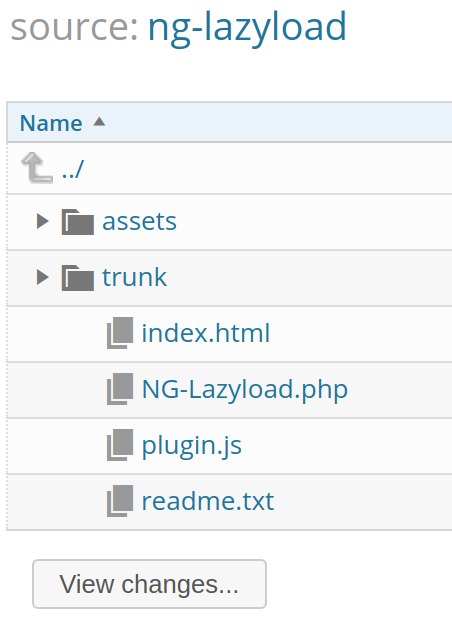Sort by the Name column header
Viewport: 452px width, 641px height.
tap(51, 123)
